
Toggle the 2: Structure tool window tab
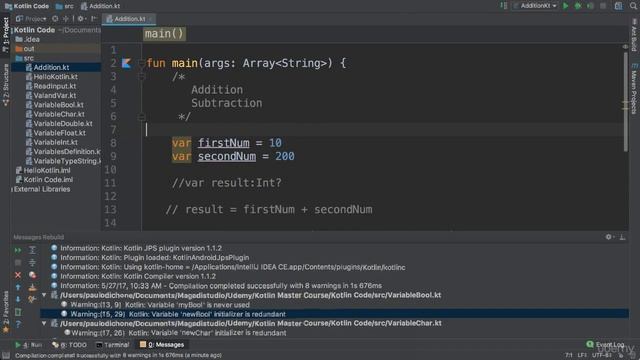click(5, 85)
